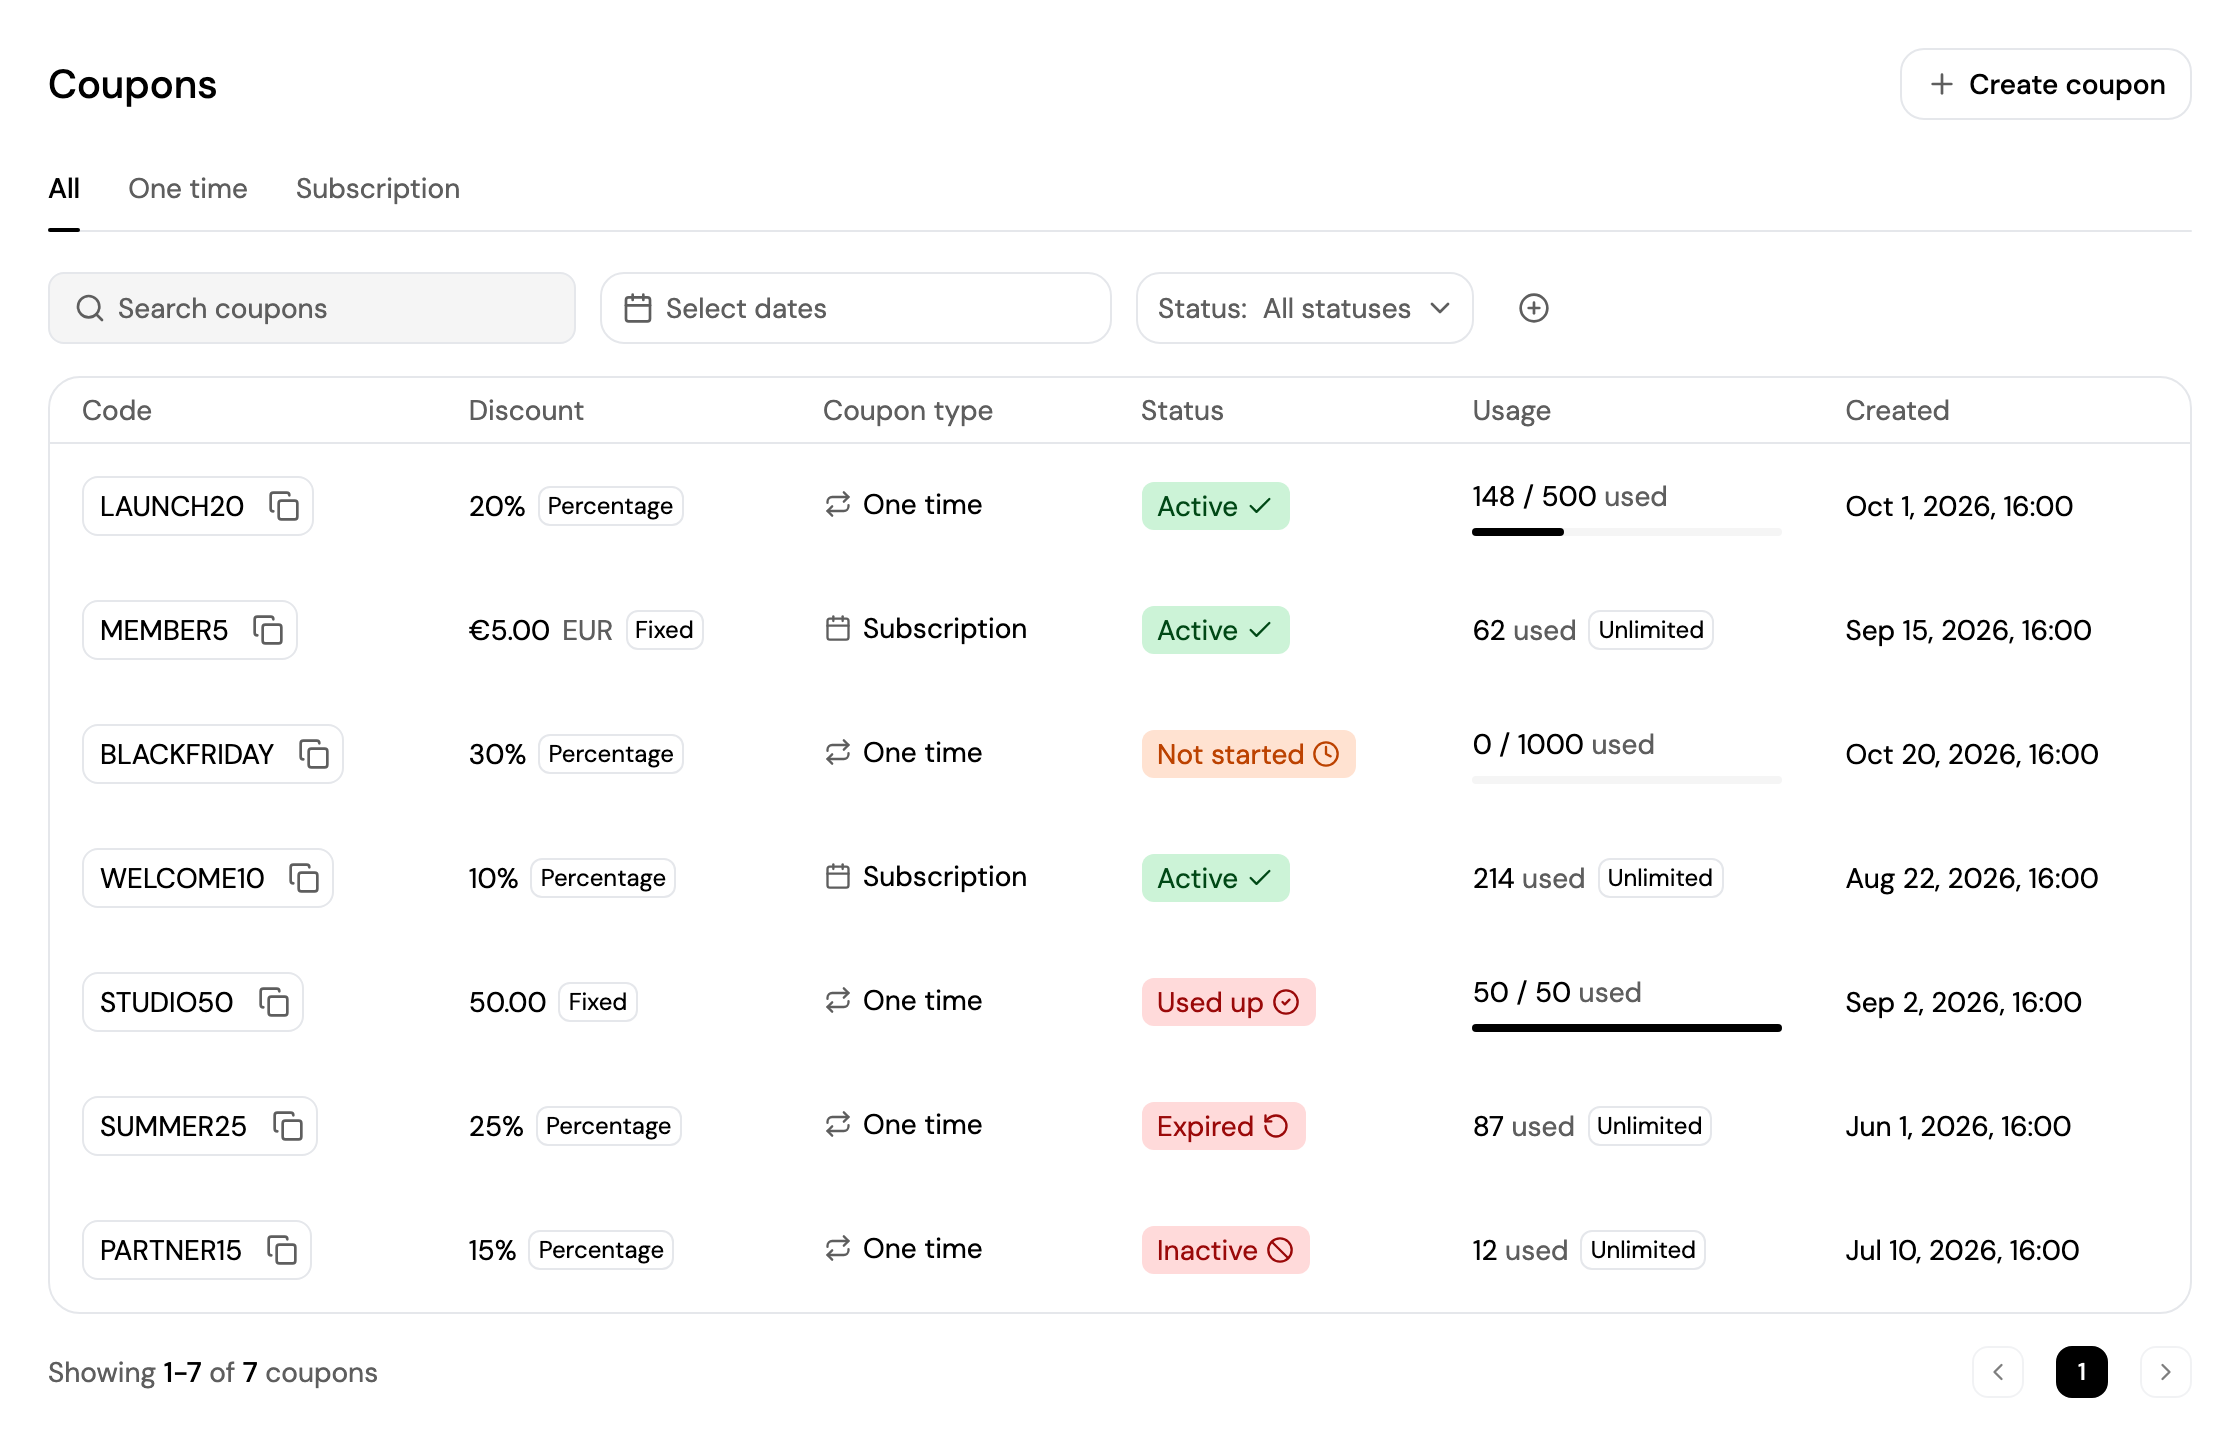Switch to the One time tab
Viewport: 2240px width, 1446px height.
[x=188, y=189]
